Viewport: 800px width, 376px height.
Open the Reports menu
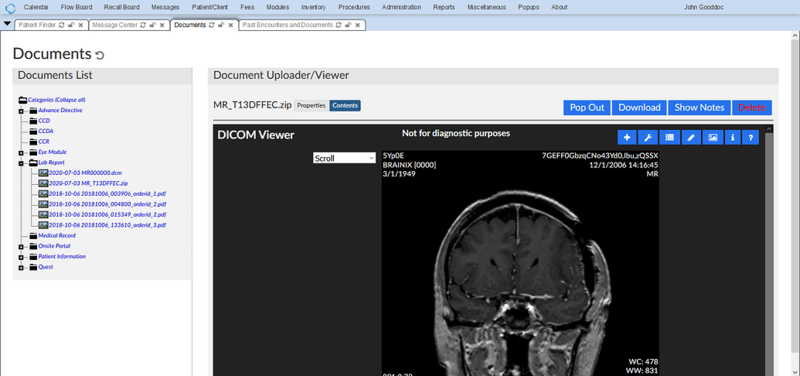pos(444,8)
